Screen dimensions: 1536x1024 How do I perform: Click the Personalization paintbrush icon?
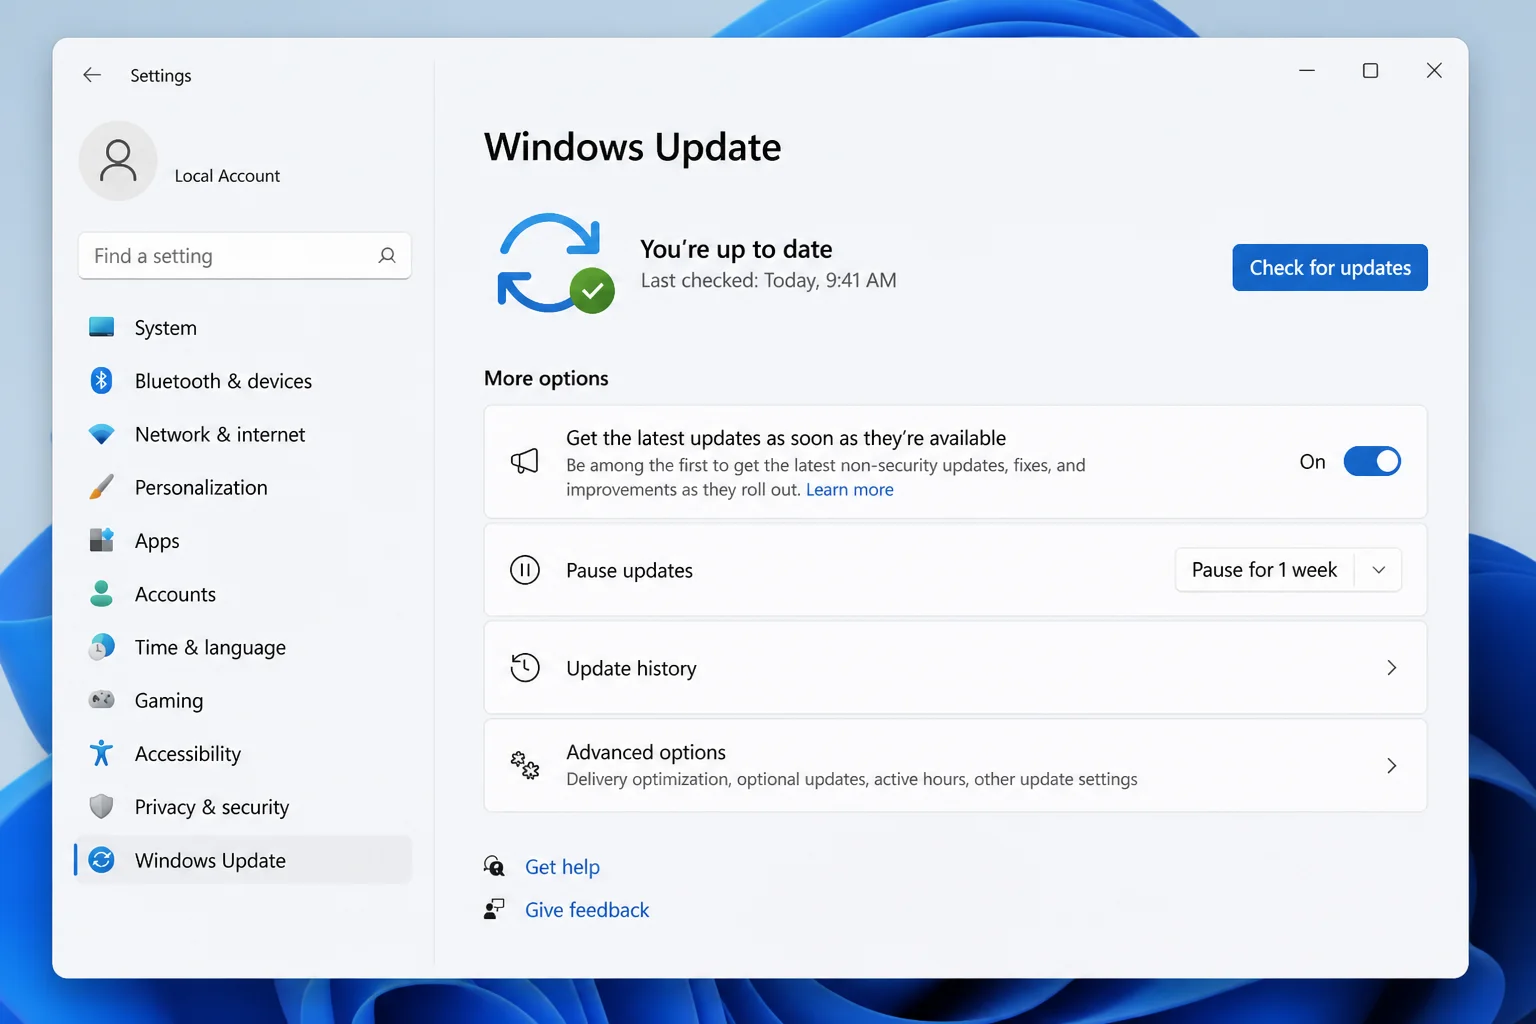[101, 487]
